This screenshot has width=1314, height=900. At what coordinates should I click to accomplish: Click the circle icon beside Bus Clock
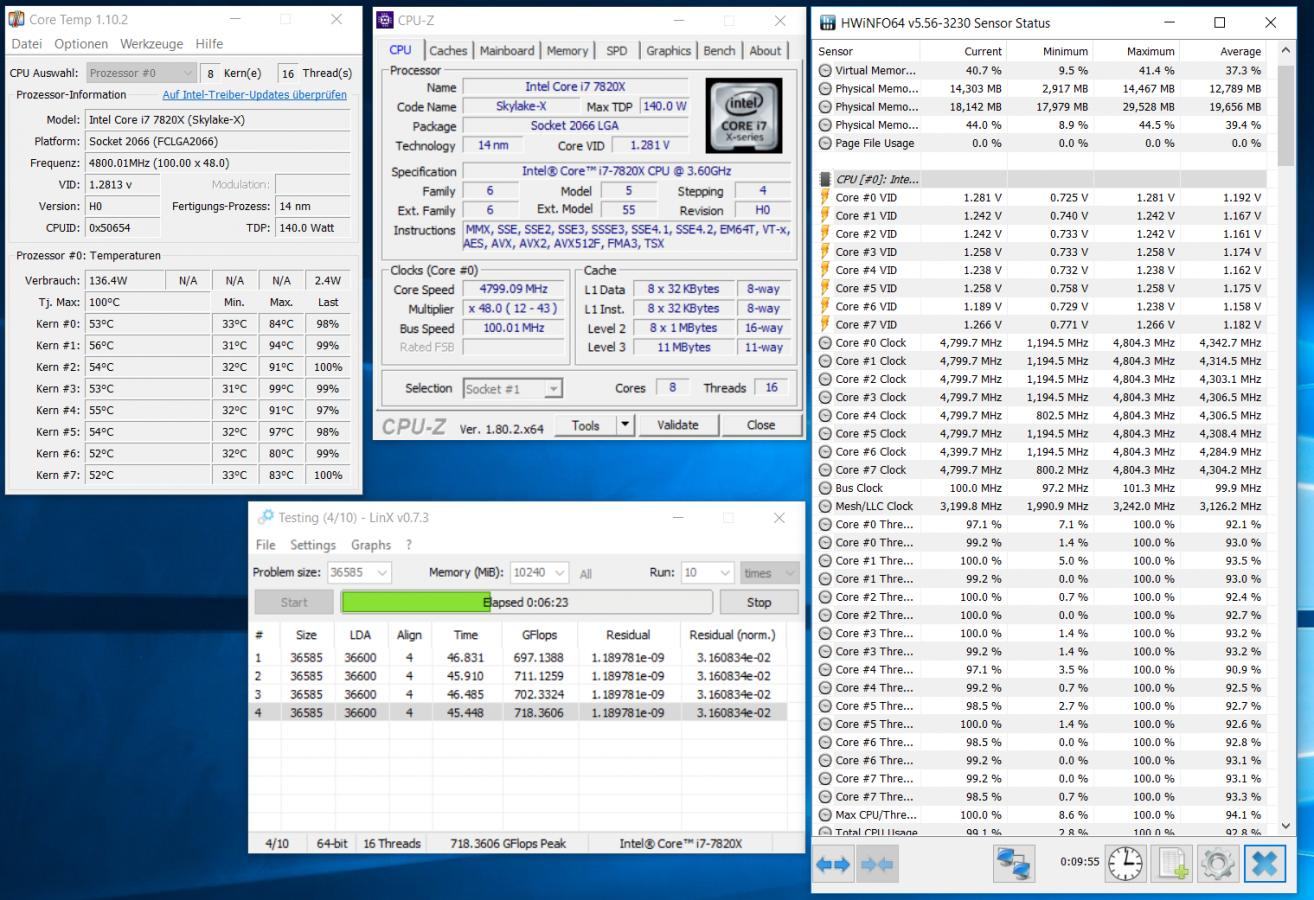(825, 488)
